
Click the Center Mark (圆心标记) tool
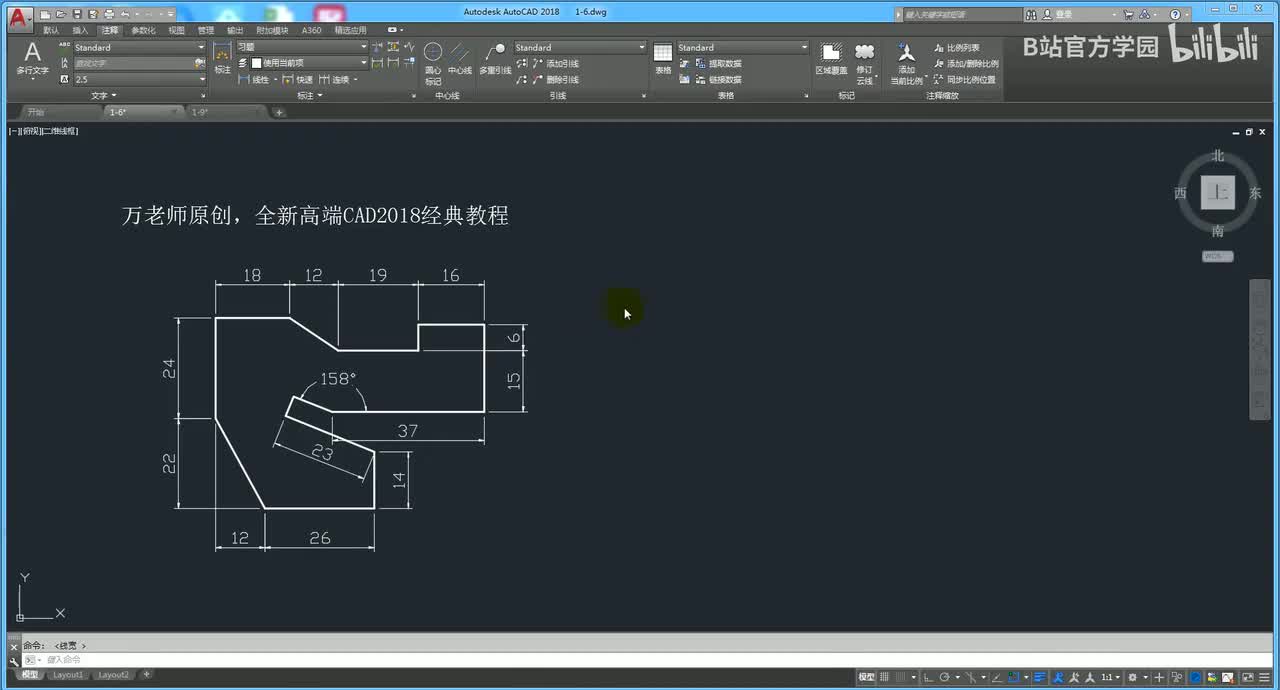pyautogui.click(x=433, y=62)
